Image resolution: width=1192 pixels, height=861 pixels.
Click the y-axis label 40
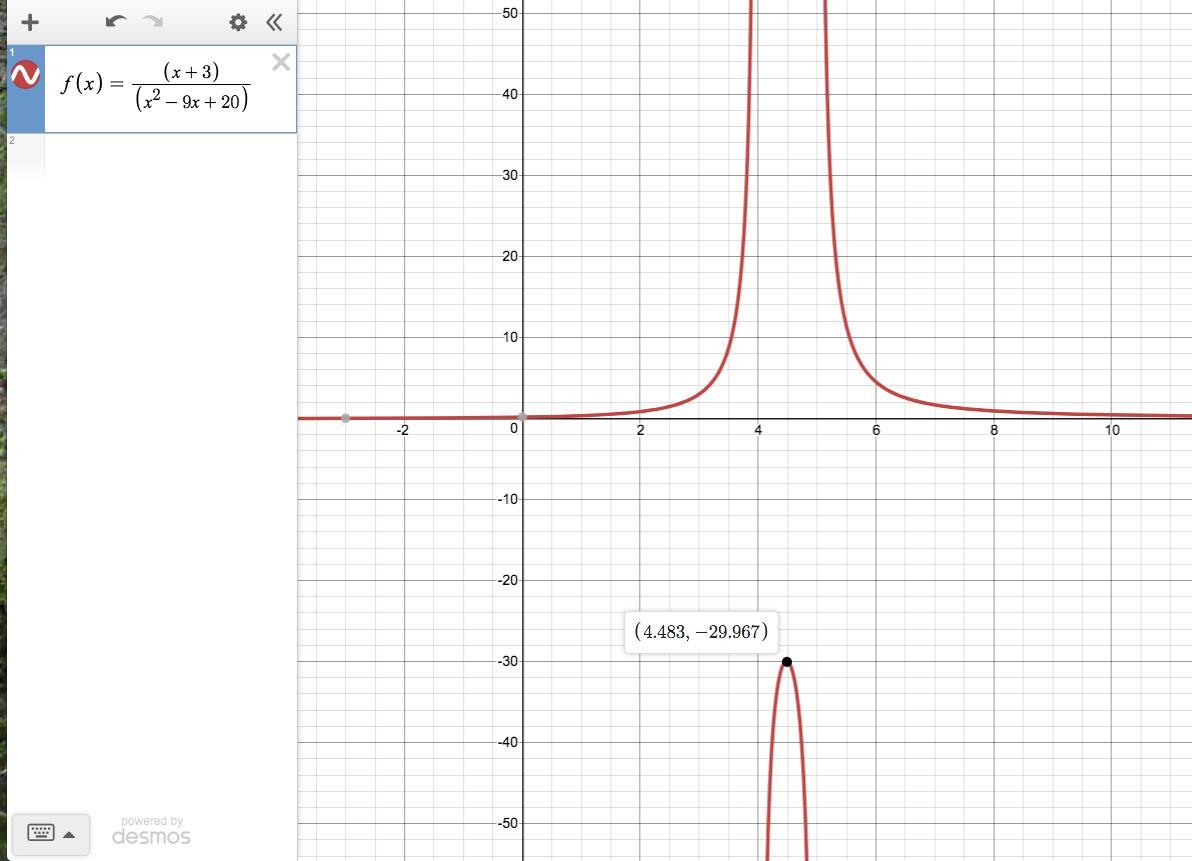(x=509, y=94)
